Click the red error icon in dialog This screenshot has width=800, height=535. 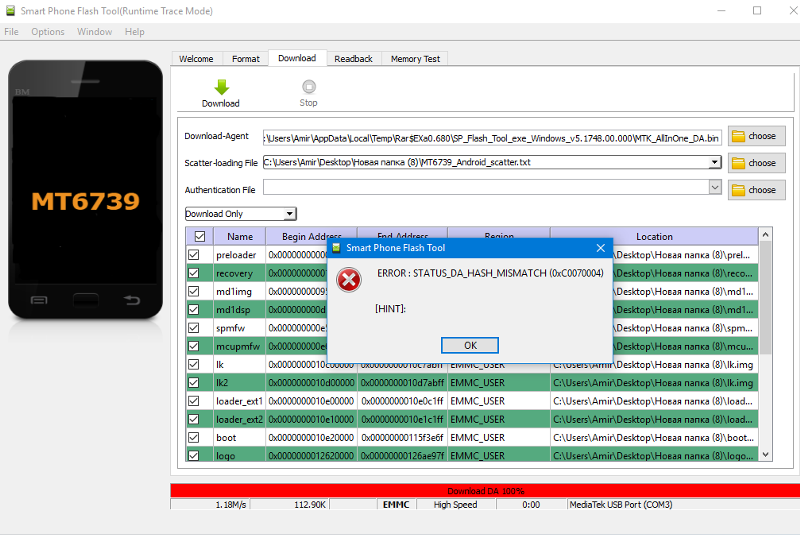click(349, 280)
